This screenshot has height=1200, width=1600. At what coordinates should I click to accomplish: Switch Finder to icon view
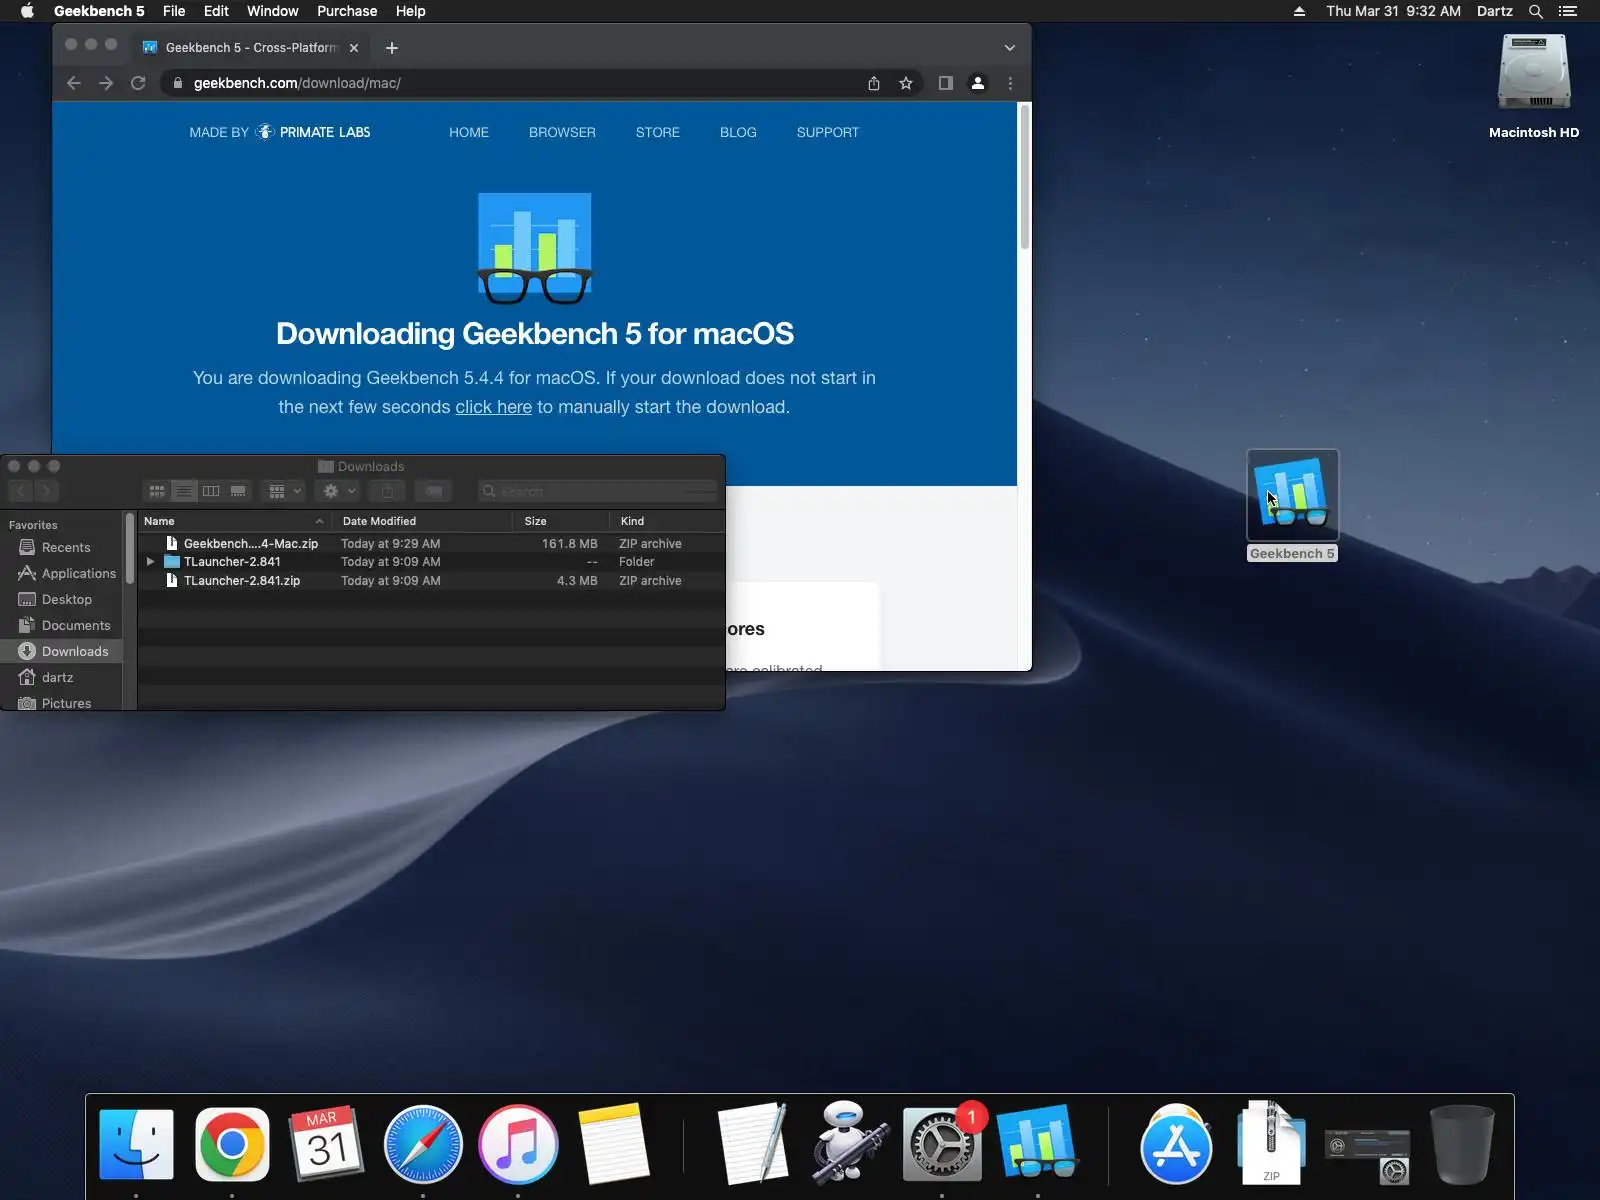(157, 491)
